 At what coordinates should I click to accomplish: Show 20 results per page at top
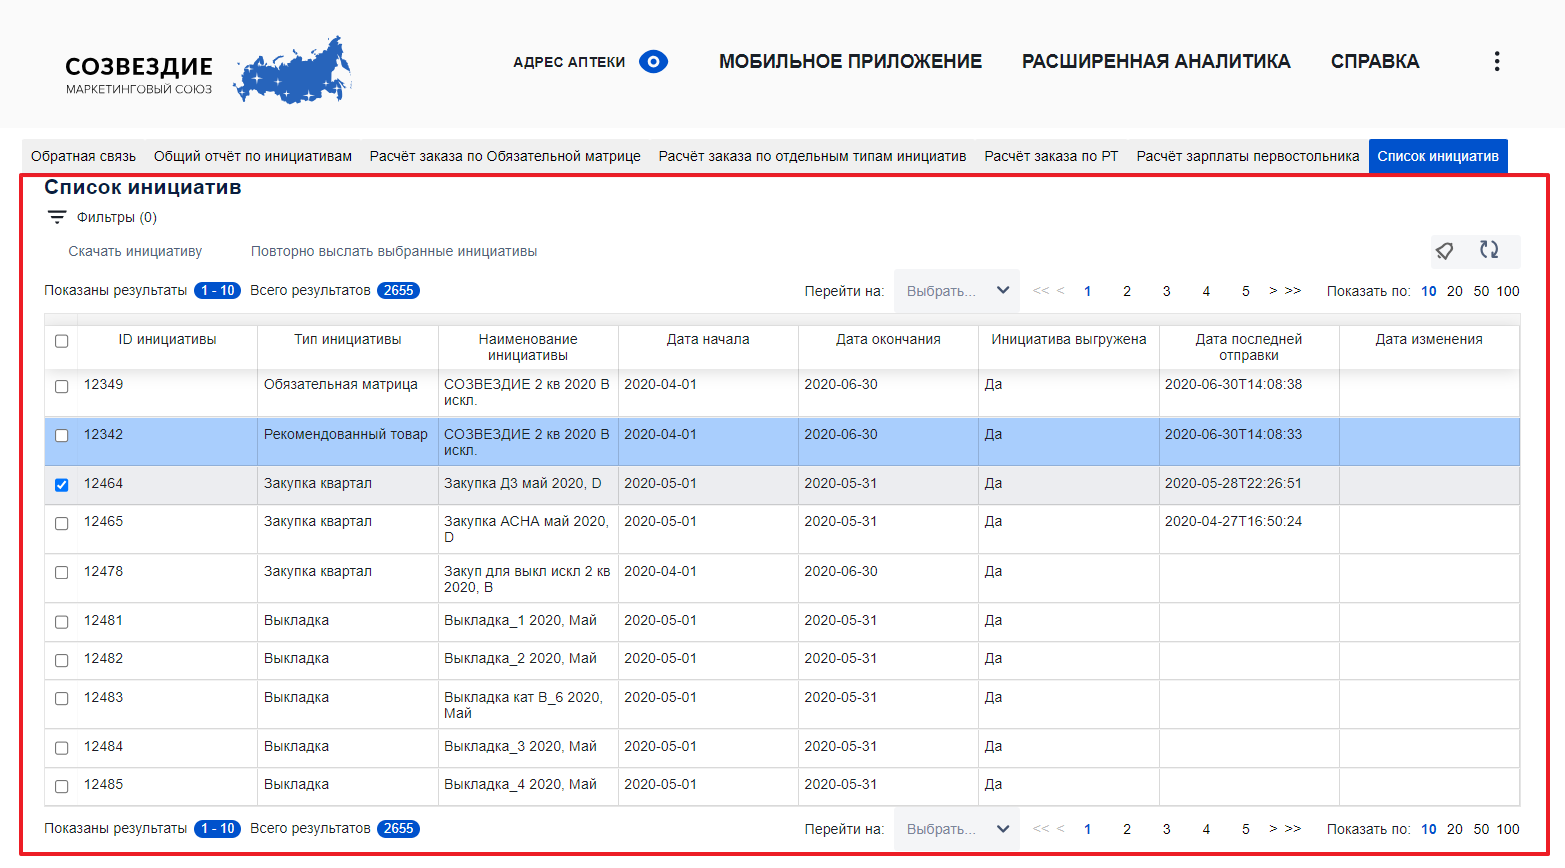pos(1455,291)
